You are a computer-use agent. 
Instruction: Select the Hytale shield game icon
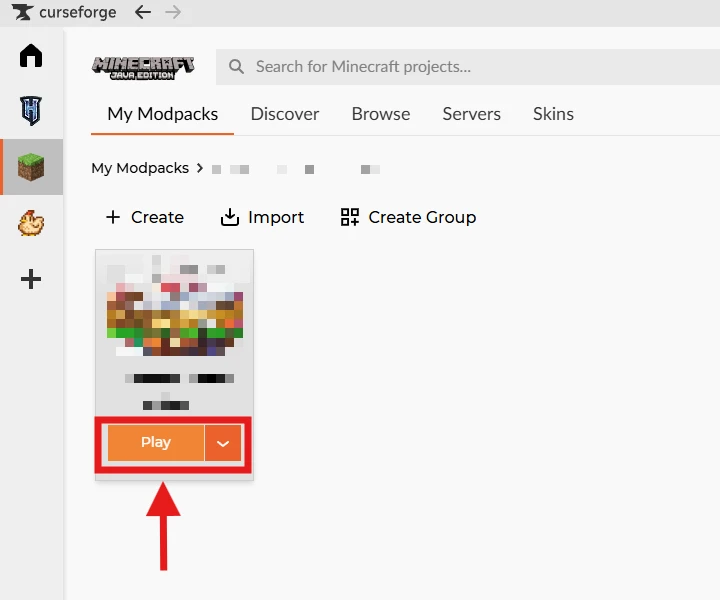point(31,111)
